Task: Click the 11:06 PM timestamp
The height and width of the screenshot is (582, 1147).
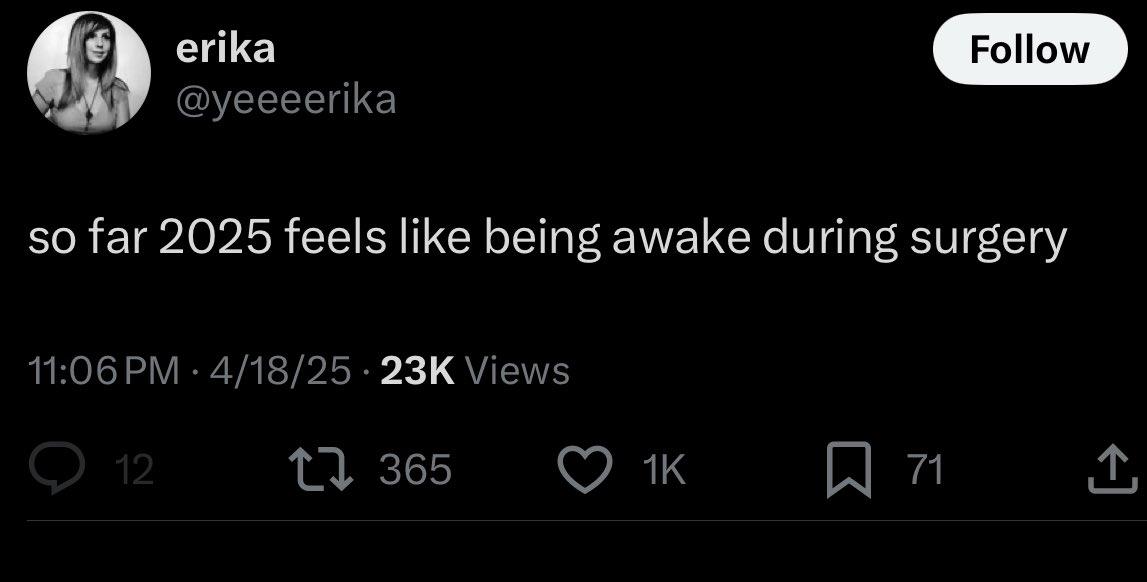Action: click(104, 371)
